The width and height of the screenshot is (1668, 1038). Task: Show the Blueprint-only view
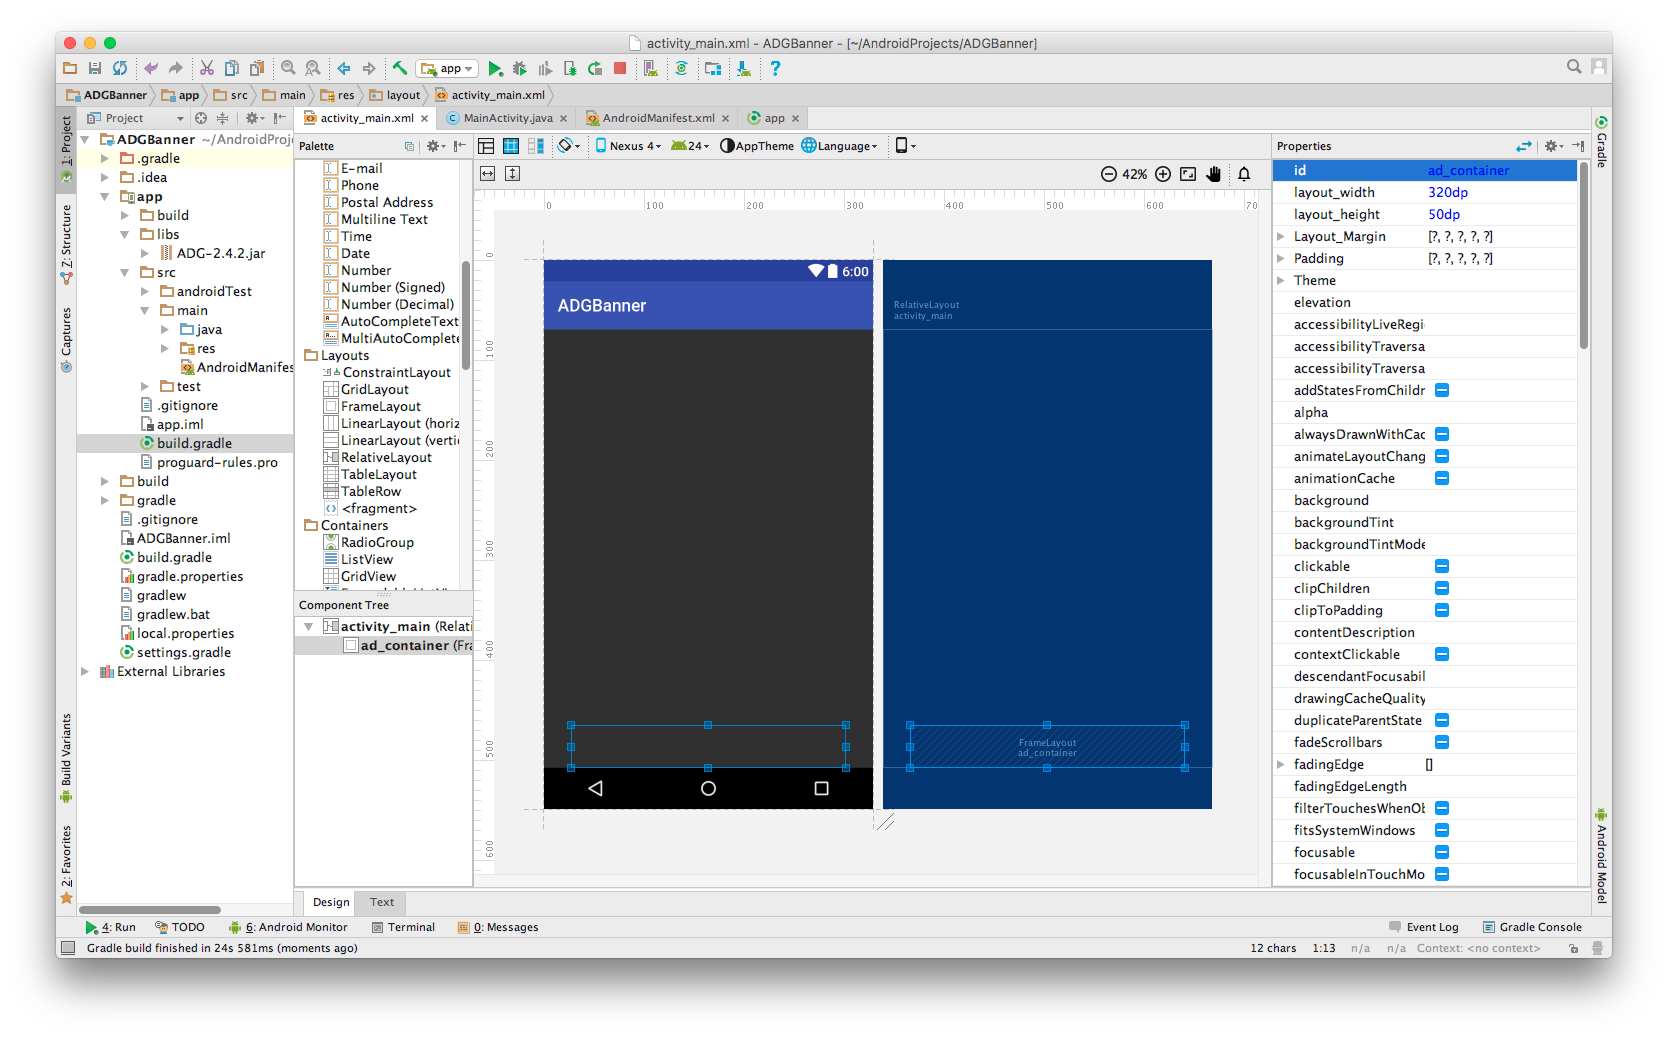pos(511,146)
